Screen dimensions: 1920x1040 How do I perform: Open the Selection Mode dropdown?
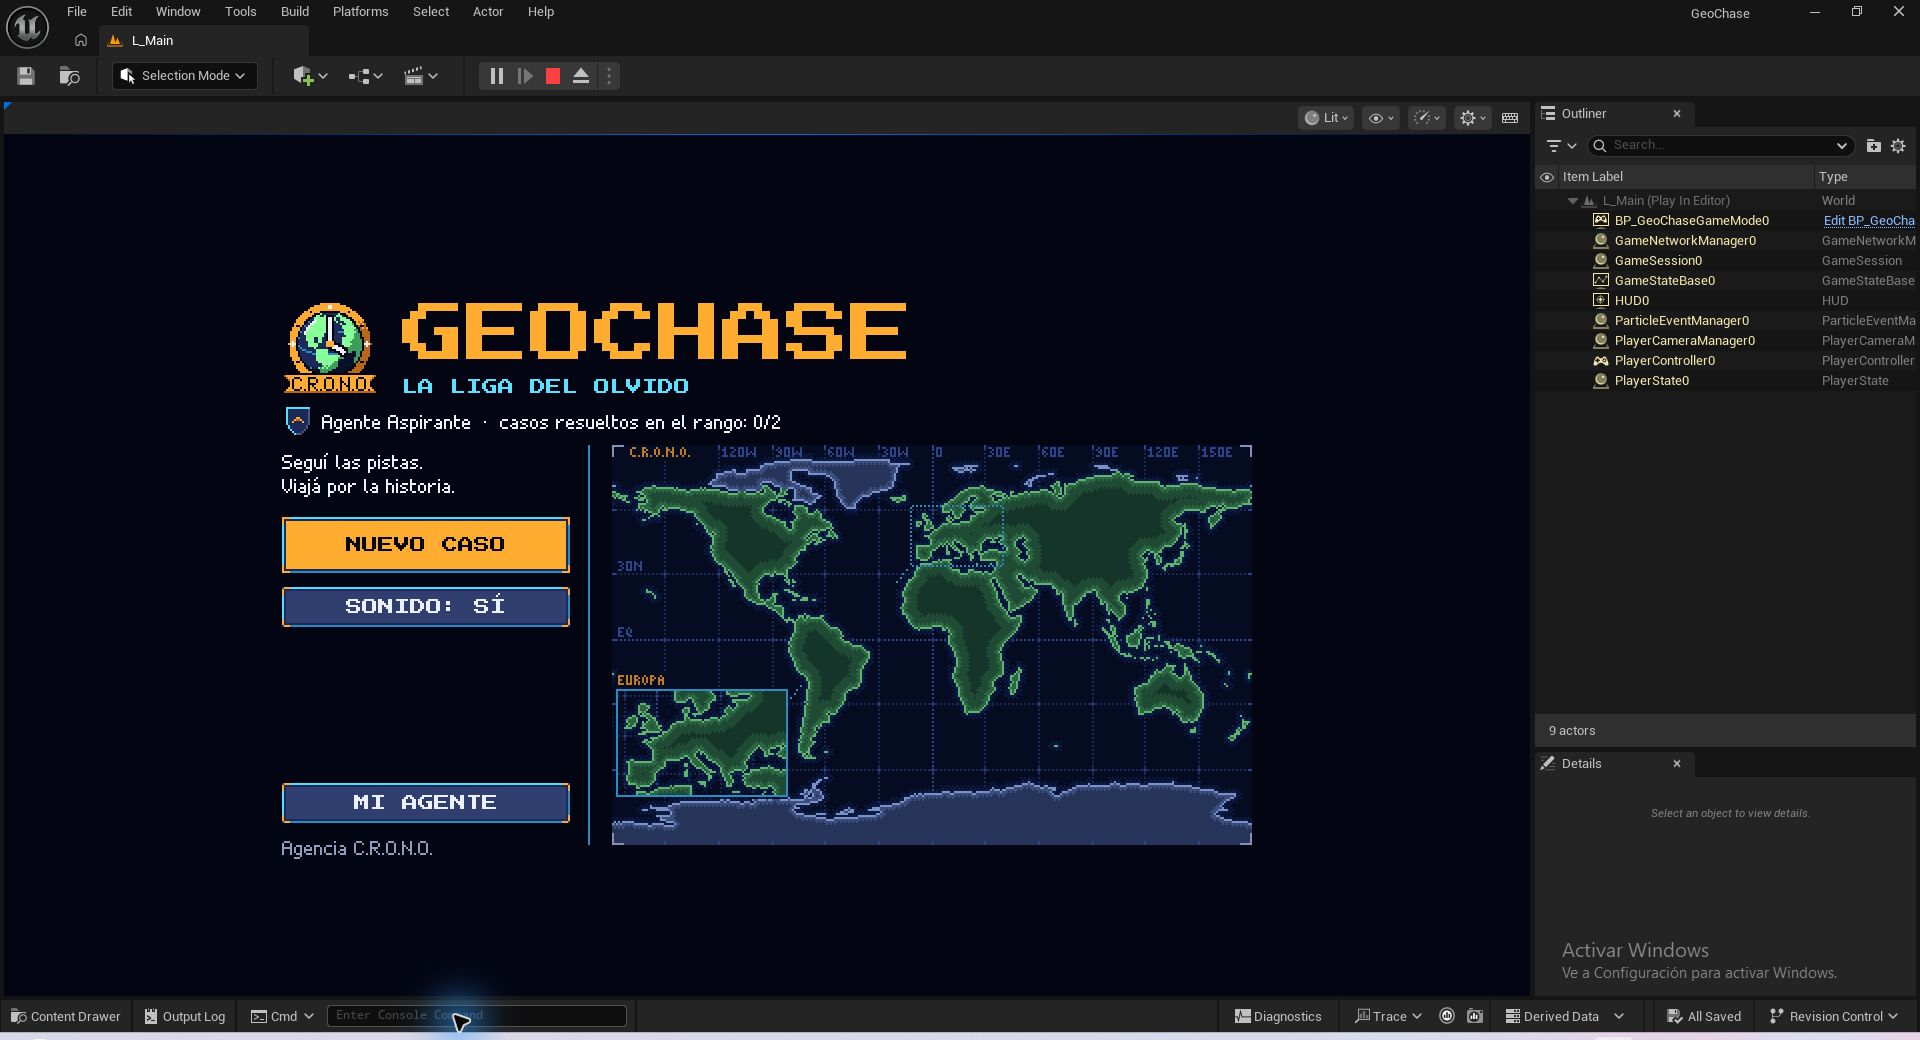pyautogui.click(x=185, y=76)
